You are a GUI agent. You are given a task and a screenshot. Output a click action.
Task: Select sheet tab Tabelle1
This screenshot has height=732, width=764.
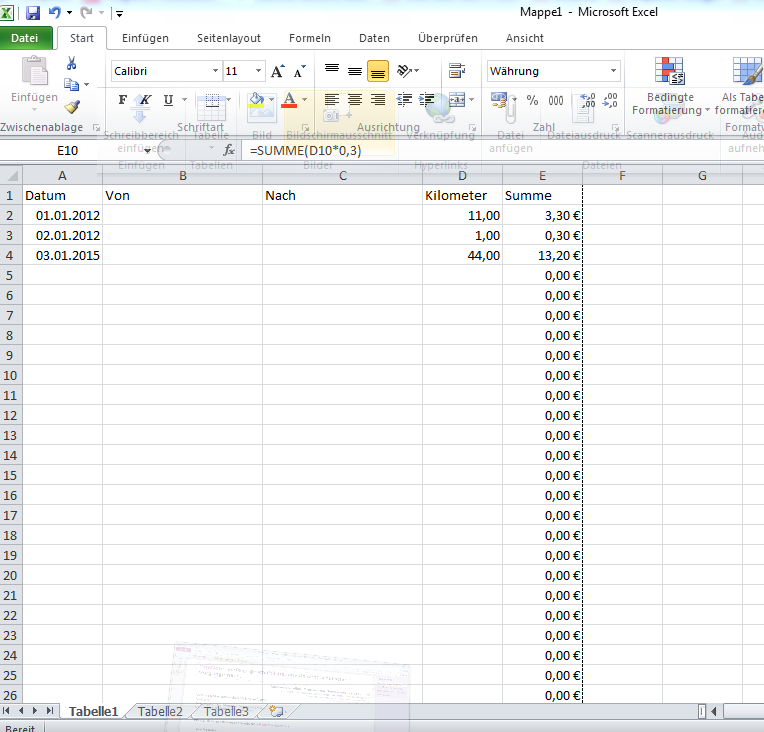(93, 712)
